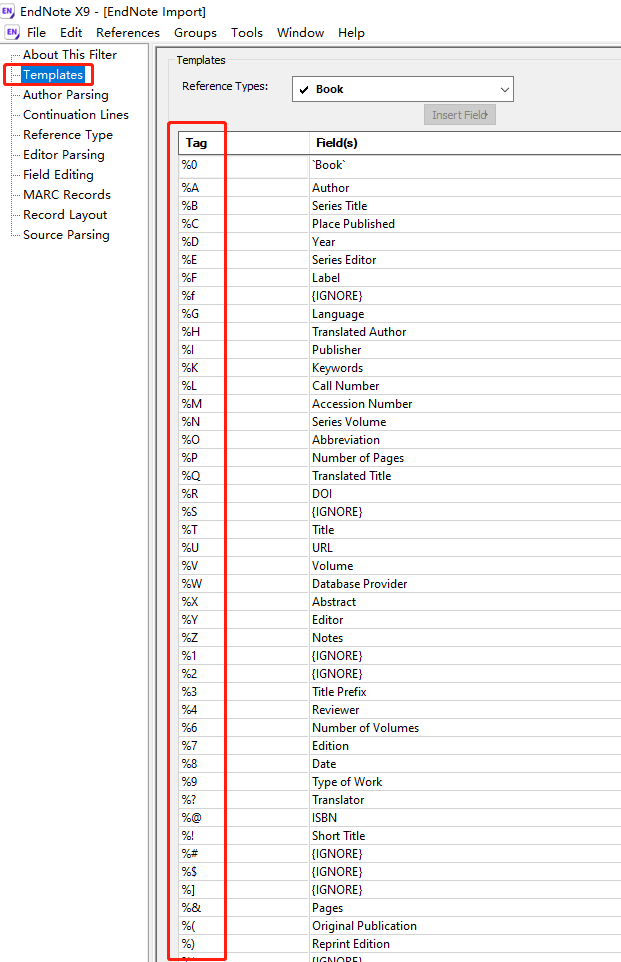The height and width of the screenshot is (962, 621).
Task: Select Record Layout in the tree
Action: click(x=65, y=215)
